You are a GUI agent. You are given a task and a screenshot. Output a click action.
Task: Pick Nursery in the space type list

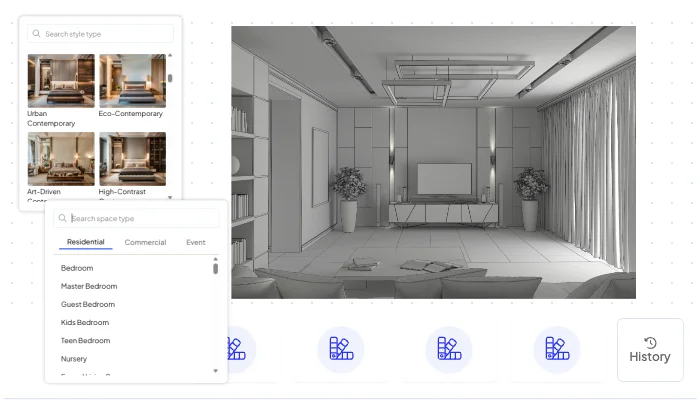(x=74, y=358)
